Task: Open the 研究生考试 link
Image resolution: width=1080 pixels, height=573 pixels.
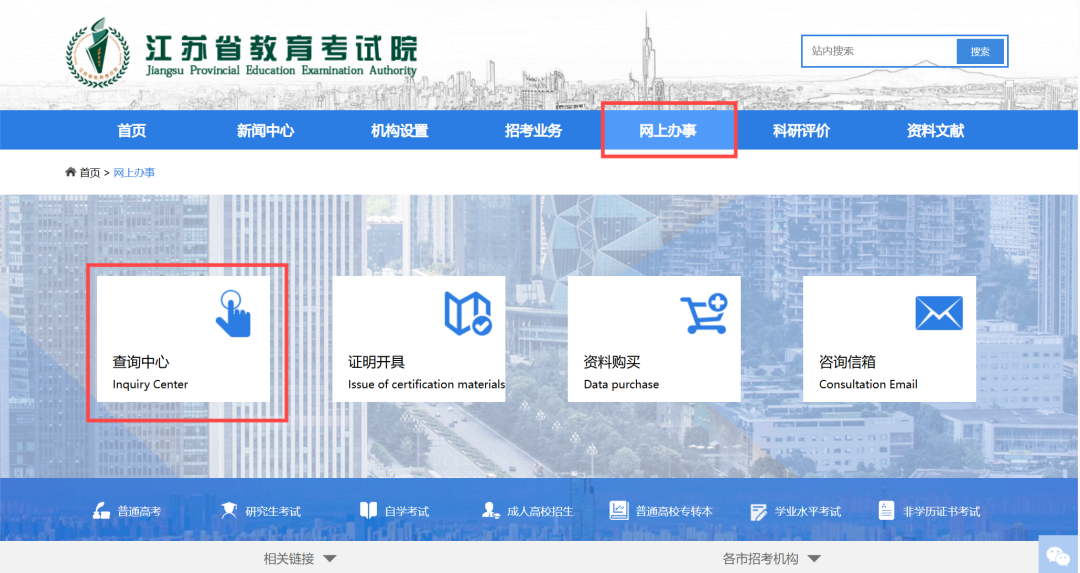Action: click(x=273, y=511)
